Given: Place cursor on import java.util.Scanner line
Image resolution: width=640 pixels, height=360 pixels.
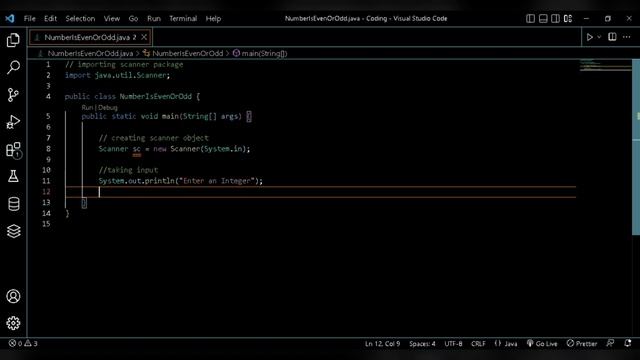Looking at the screenshot, I should [x=117, y=75].
